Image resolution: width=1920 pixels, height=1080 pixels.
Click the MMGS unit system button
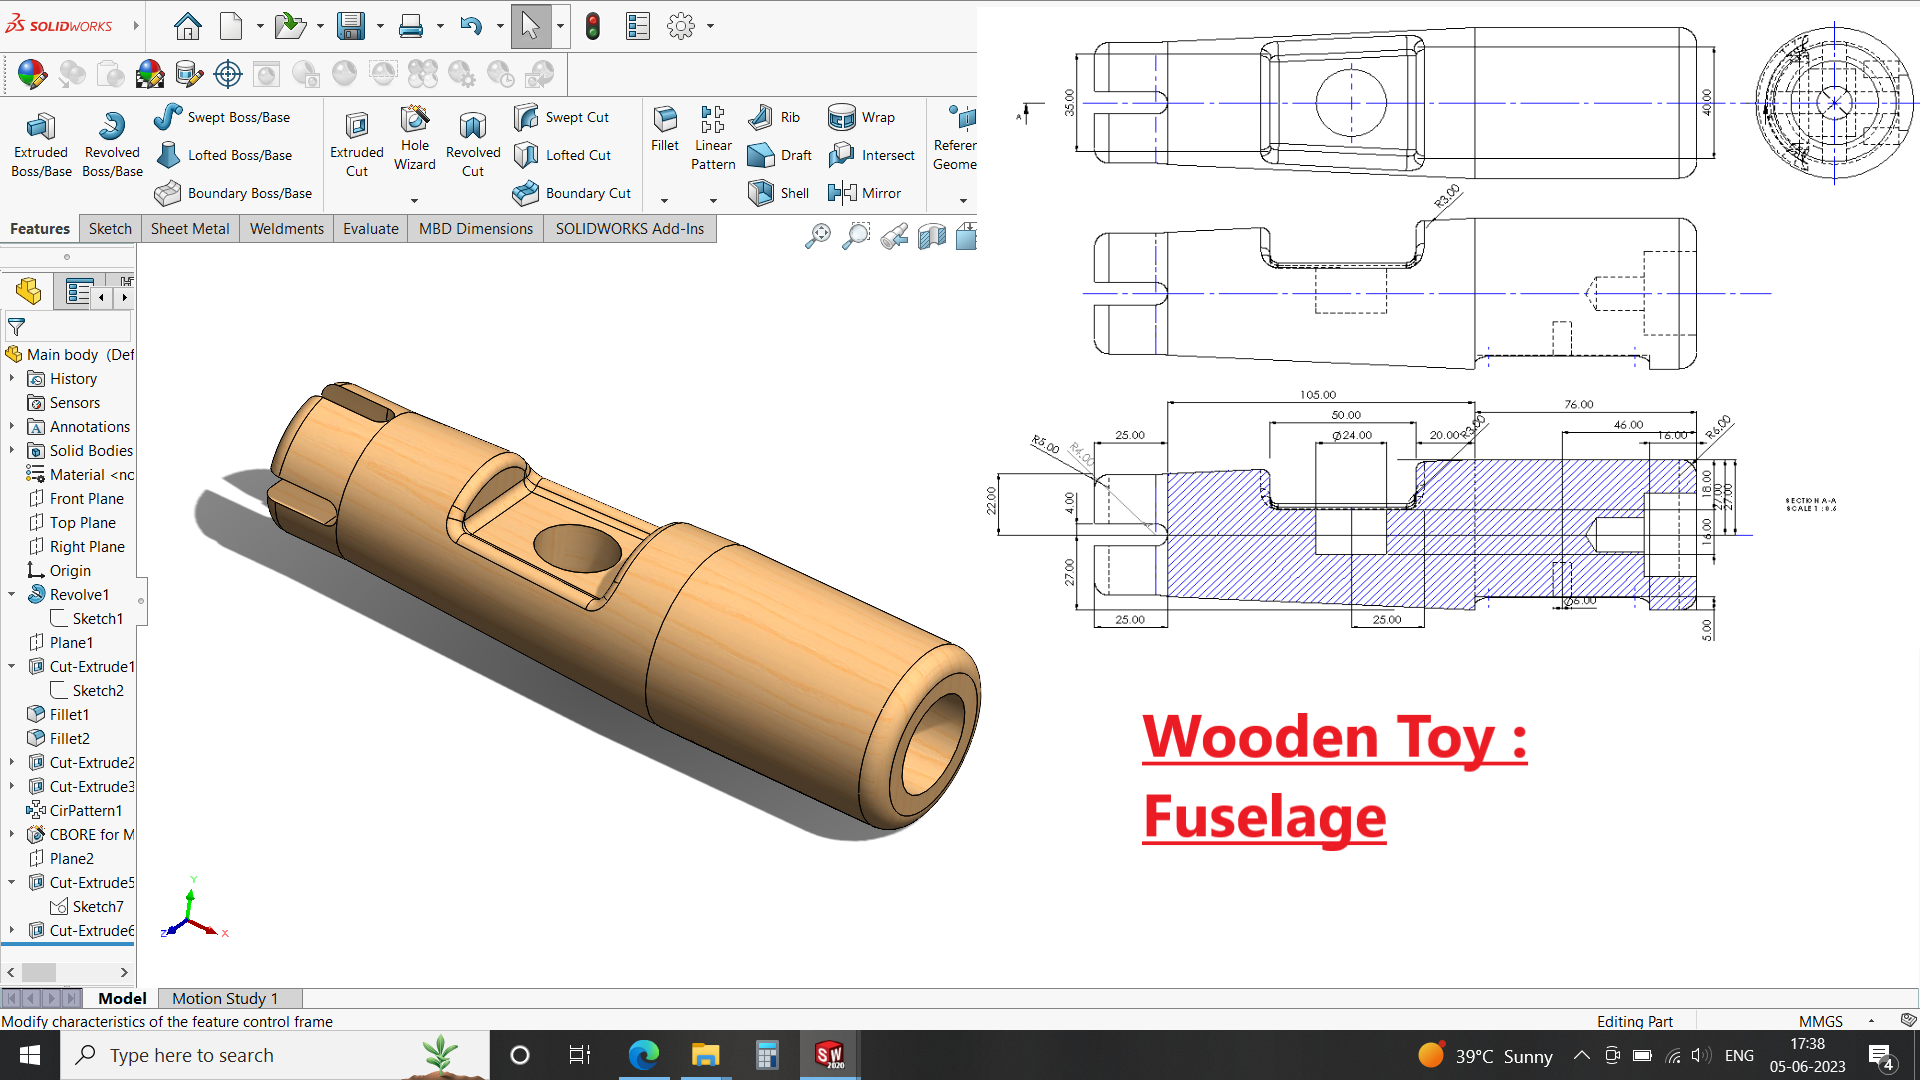[x=1820, y=1021]
